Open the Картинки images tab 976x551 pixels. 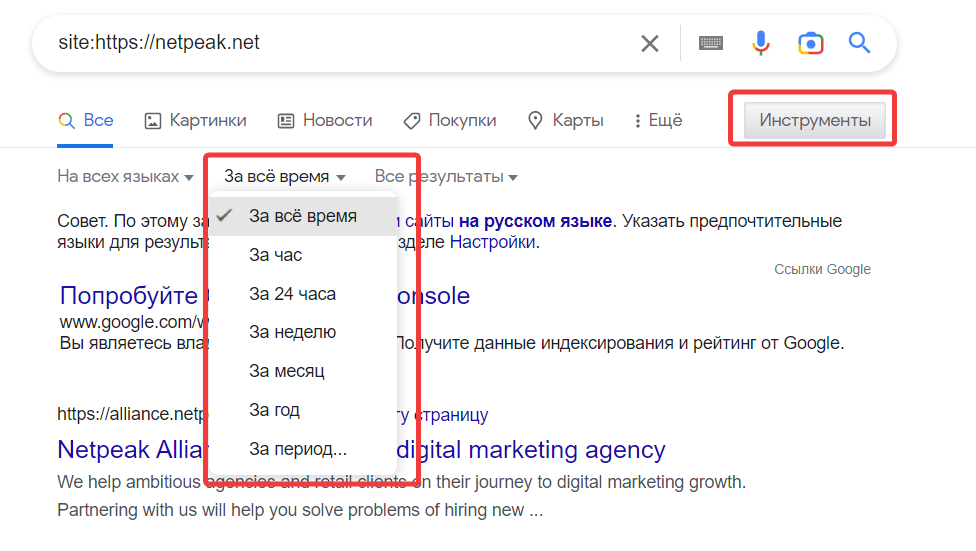tap(195, 121)
